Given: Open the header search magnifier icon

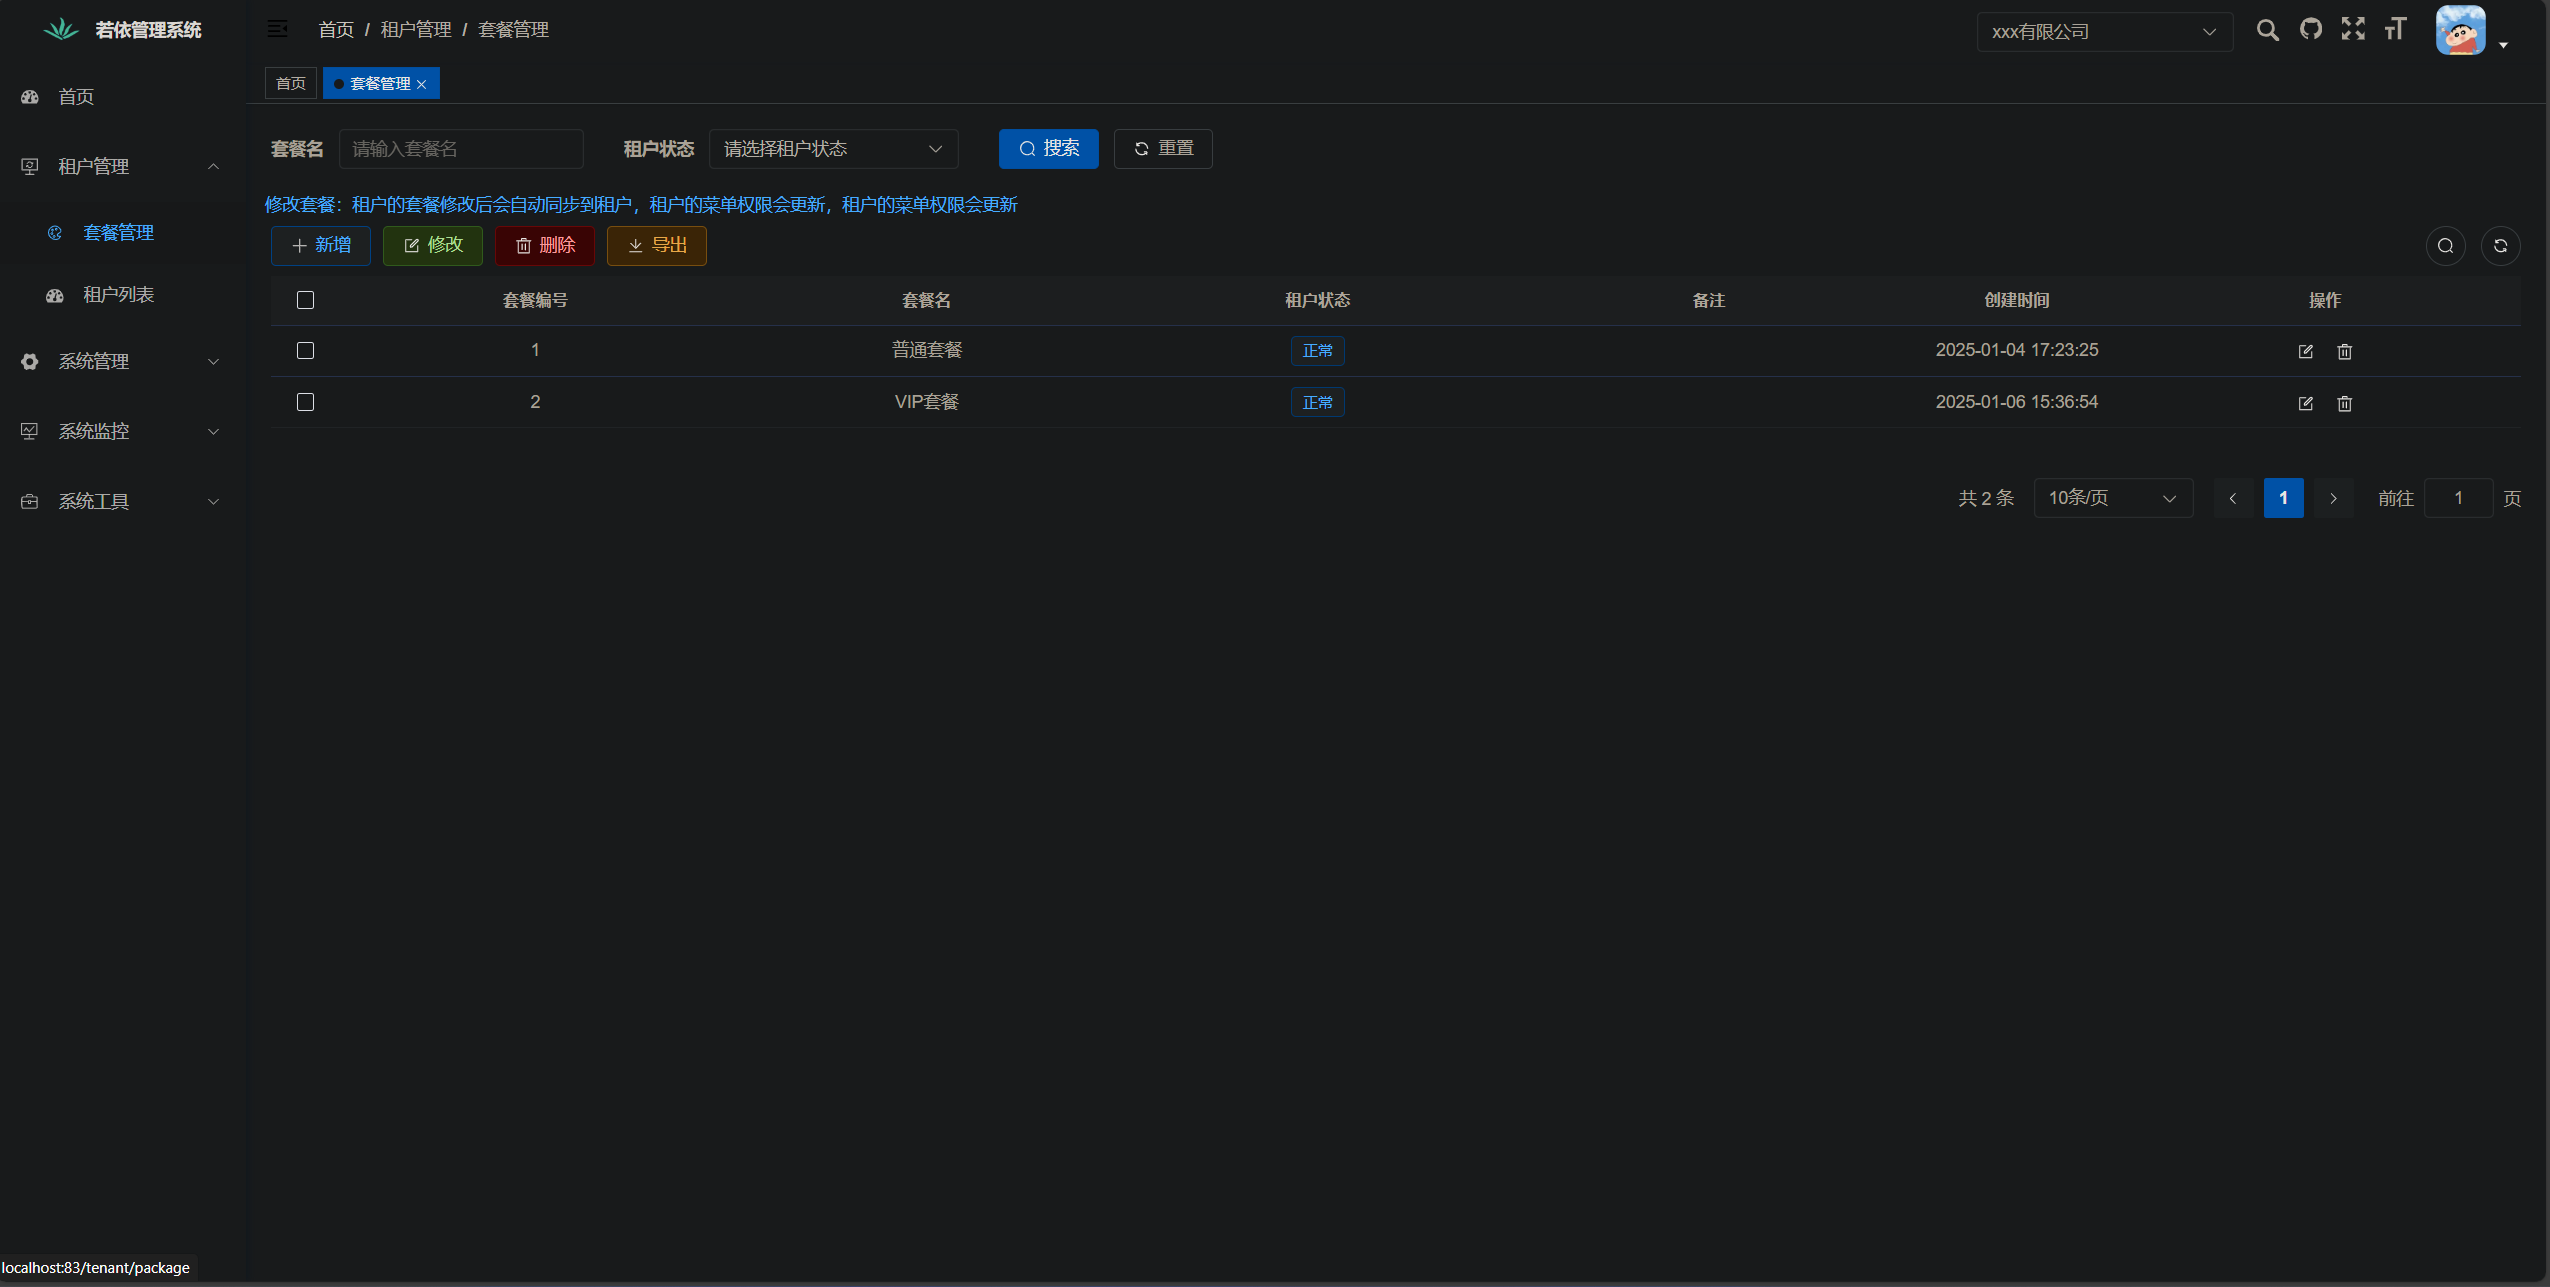Looking at the screenshot, I should coord(2267,30).
